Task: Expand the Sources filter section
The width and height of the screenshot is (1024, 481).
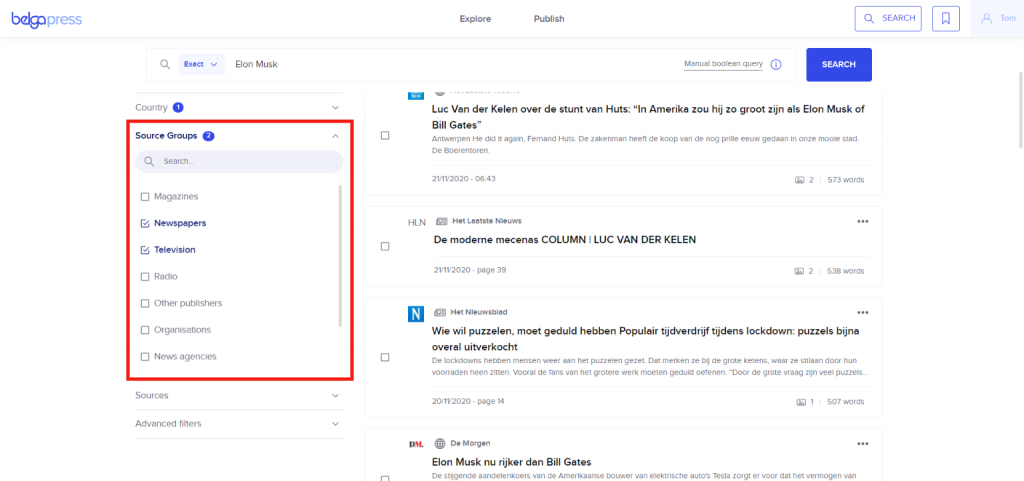Action: coord(238,396)
